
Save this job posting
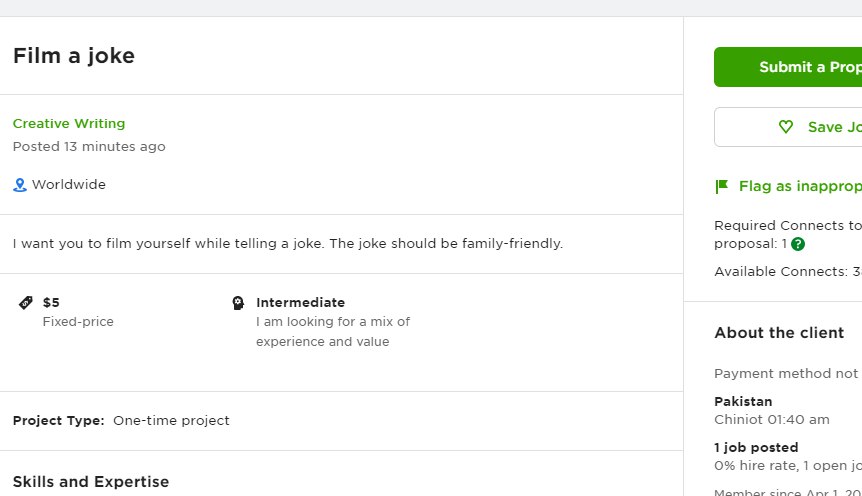(788, 127)
